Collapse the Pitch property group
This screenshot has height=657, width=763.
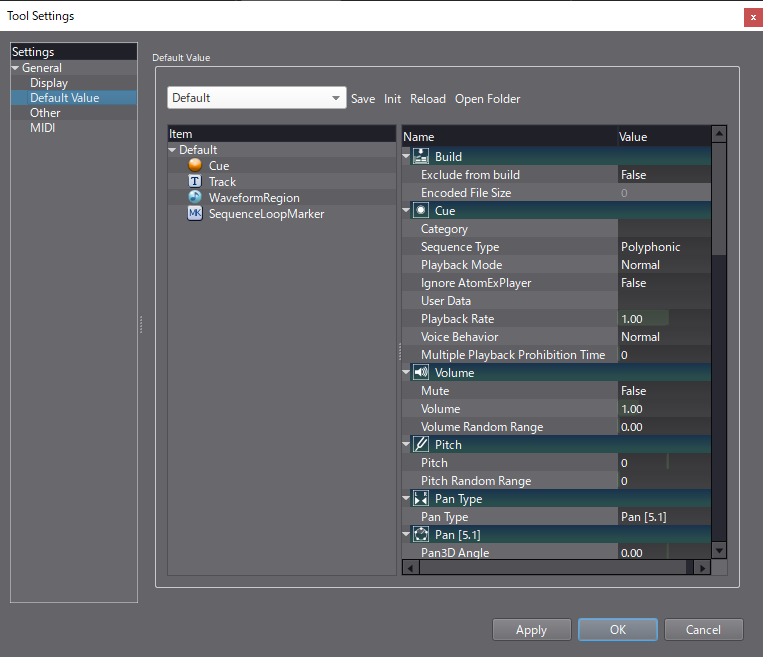pyautogui.click(x=406, y=444)
